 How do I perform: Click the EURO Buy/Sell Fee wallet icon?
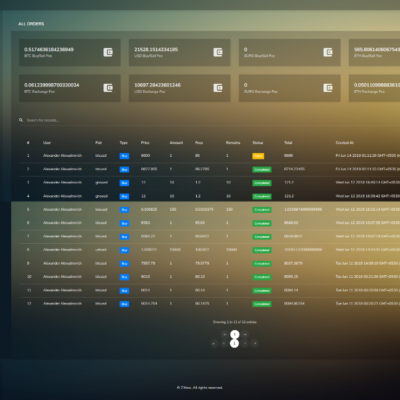click(x=328, y=52)
